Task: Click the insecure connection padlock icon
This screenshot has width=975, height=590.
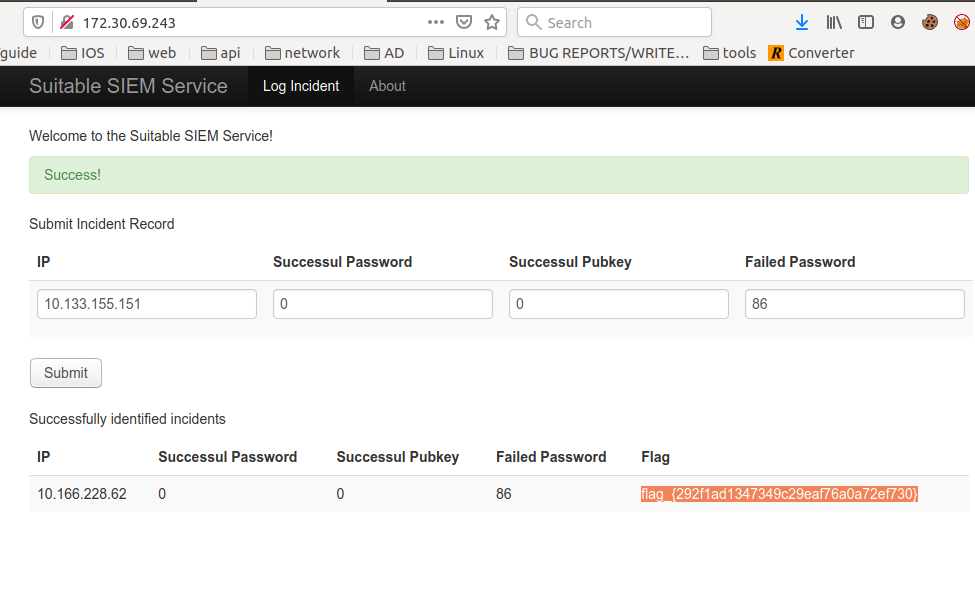Action: point(66,22)
